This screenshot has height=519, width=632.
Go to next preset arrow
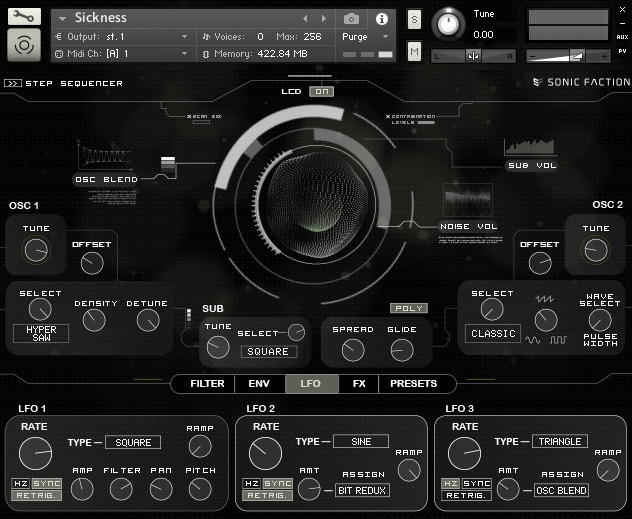pos(323,19)
